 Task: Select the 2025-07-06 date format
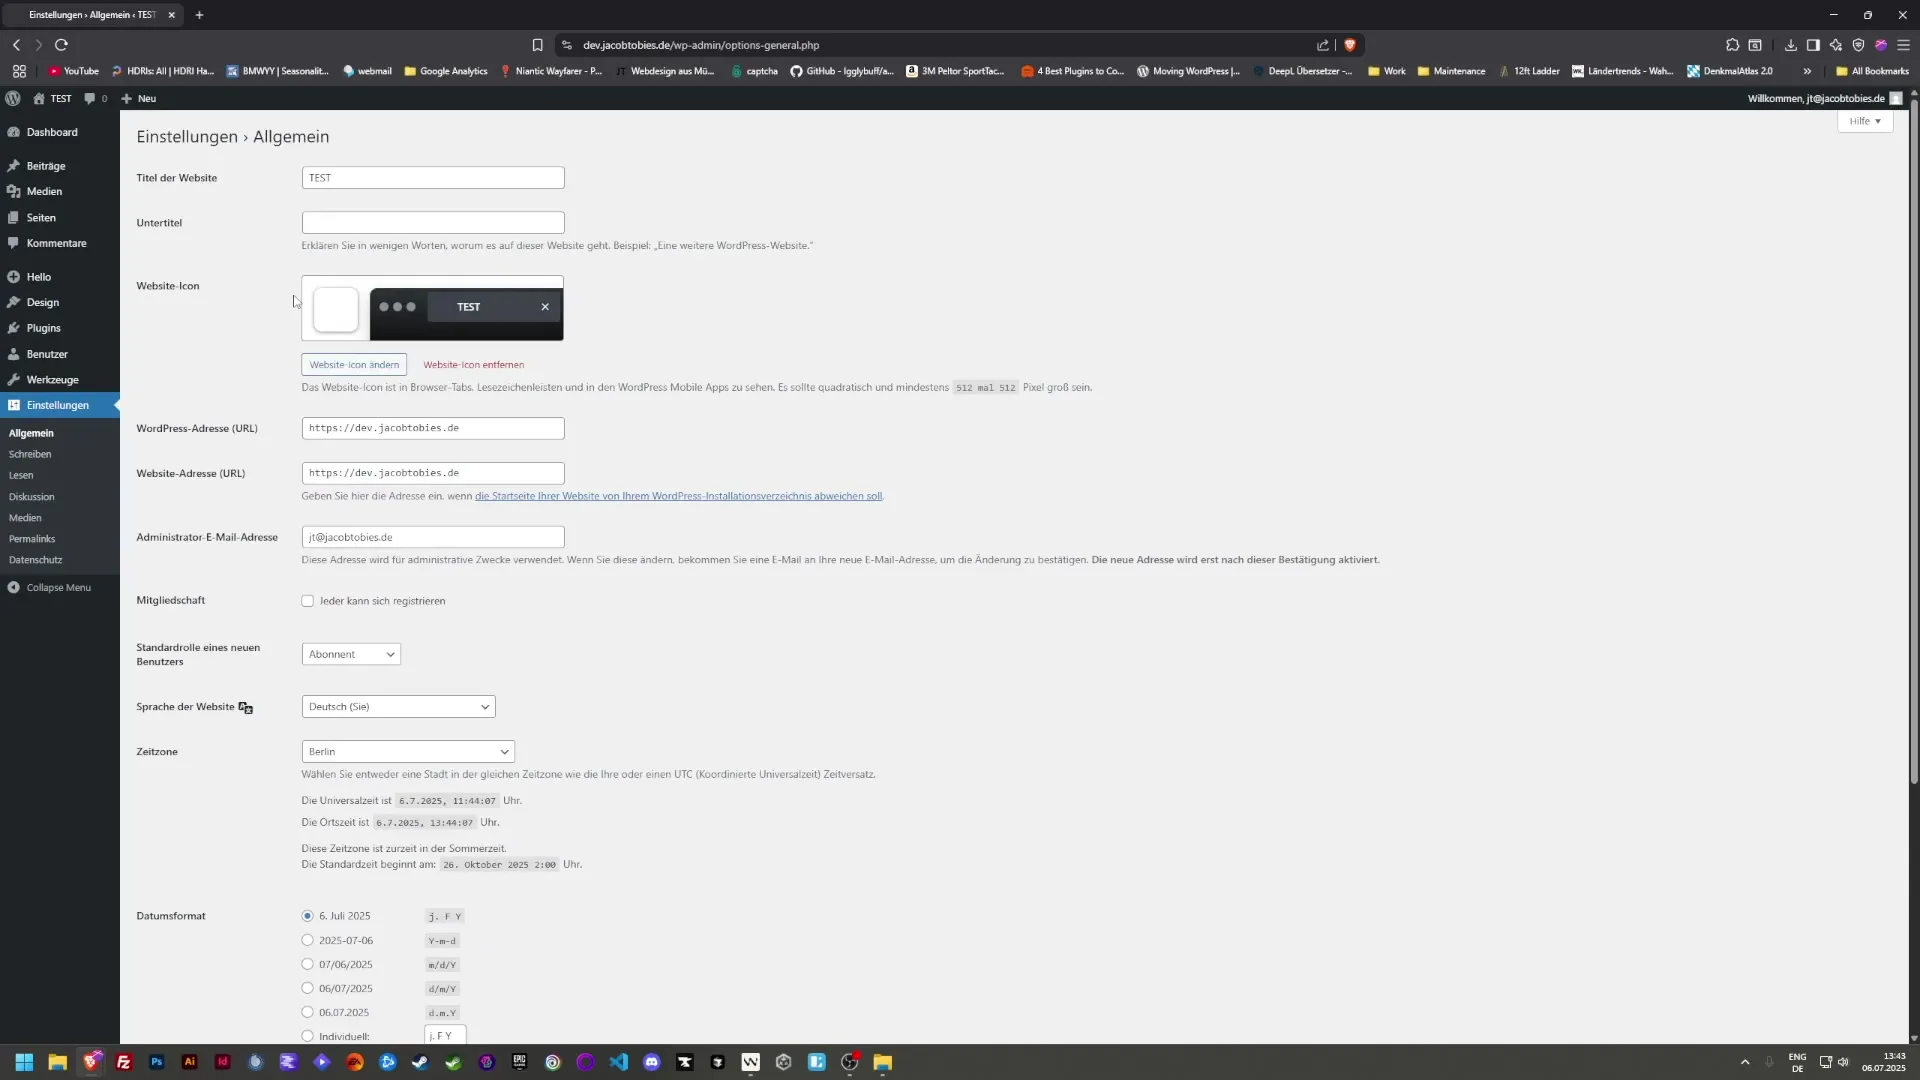coord(308,940)
